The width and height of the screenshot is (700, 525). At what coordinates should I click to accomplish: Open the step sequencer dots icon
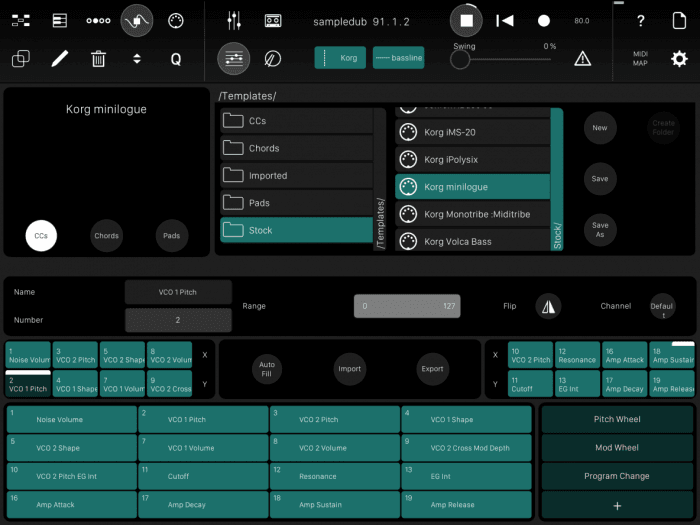click(98, 21)
